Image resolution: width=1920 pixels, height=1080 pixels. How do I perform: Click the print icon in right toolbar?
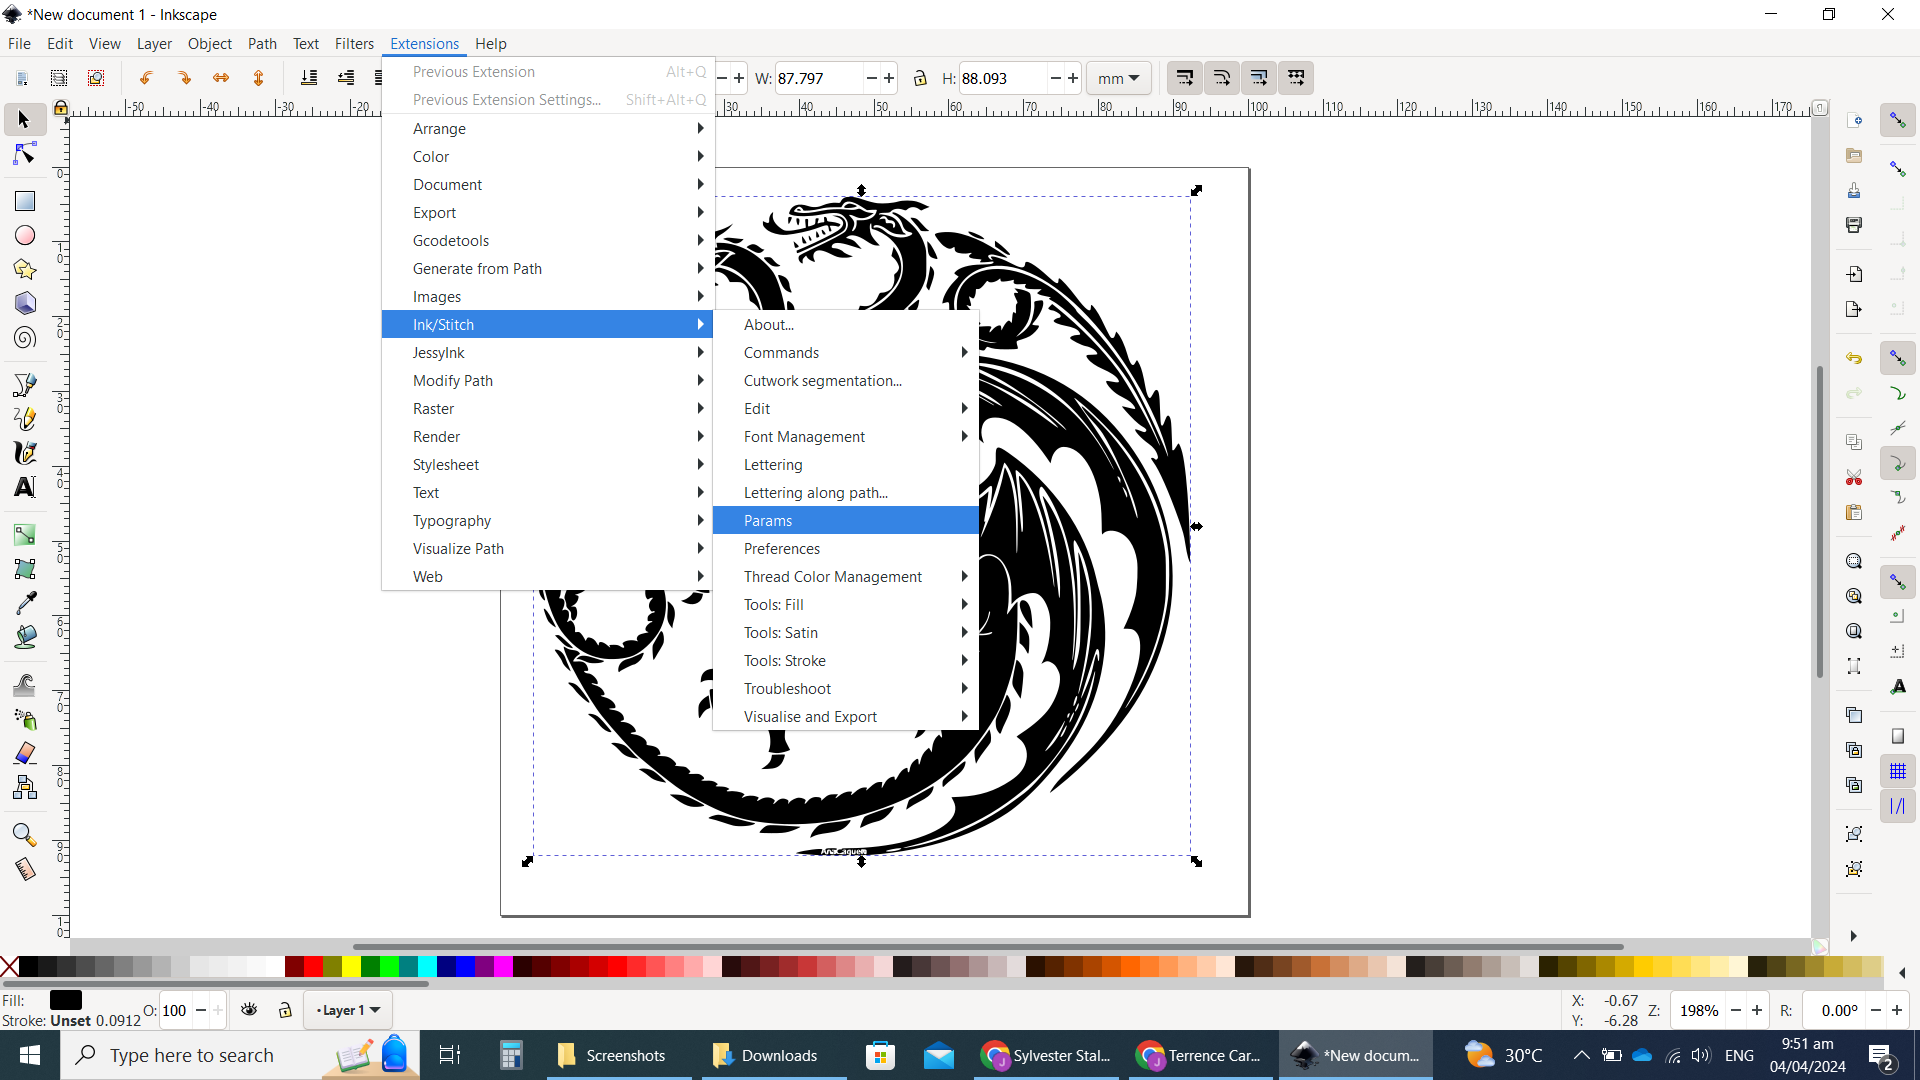[1854, 225]
